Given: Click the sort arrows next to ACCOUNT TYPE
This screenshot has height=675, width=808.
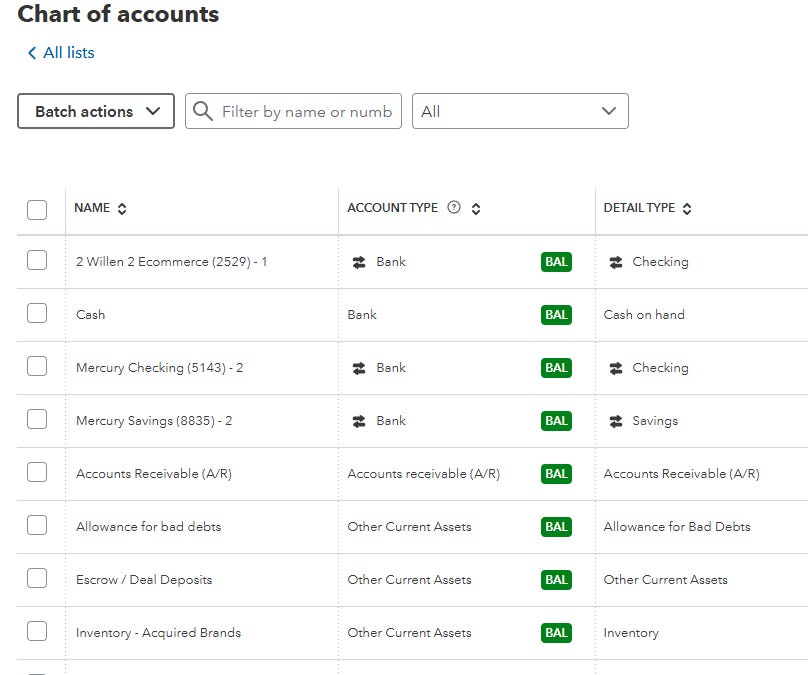Looking at the screenshot, I should pyautogui.click(x=476, y=209).
